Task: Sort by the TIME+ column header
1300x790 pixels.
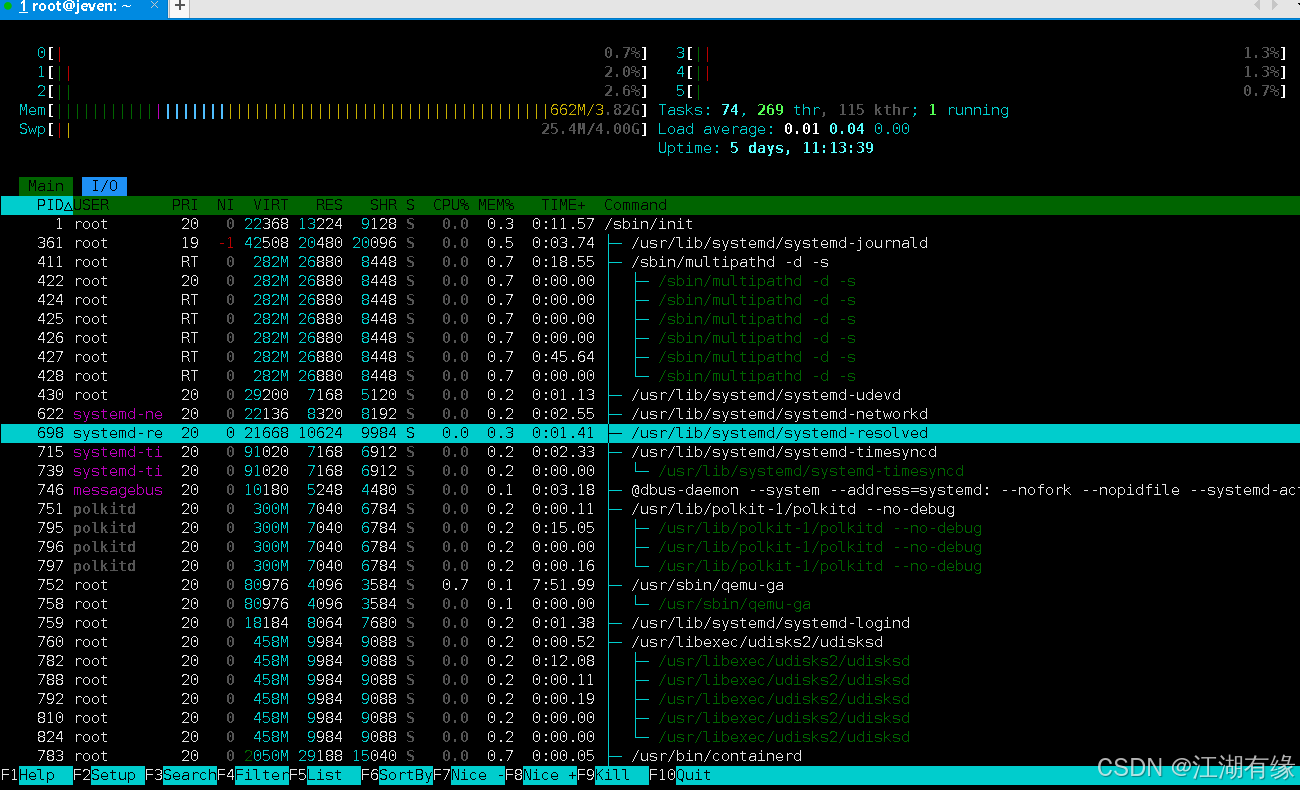Action: coord(563,205)
